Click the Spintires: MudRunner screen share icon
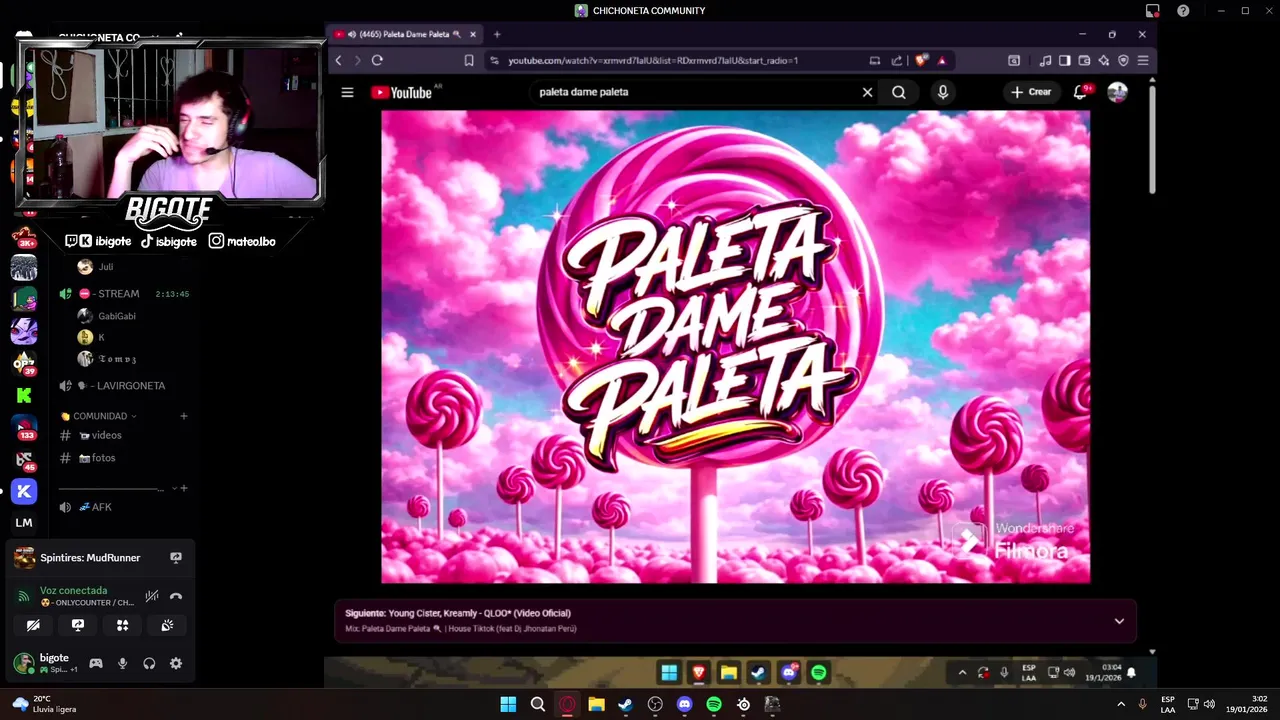 [176, 558]
